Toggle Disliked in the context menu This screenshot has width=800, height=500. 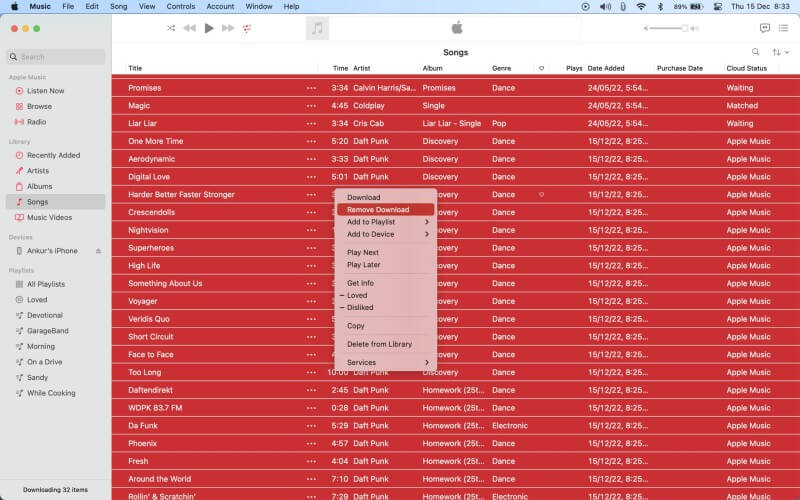click(x=385, y=308)
